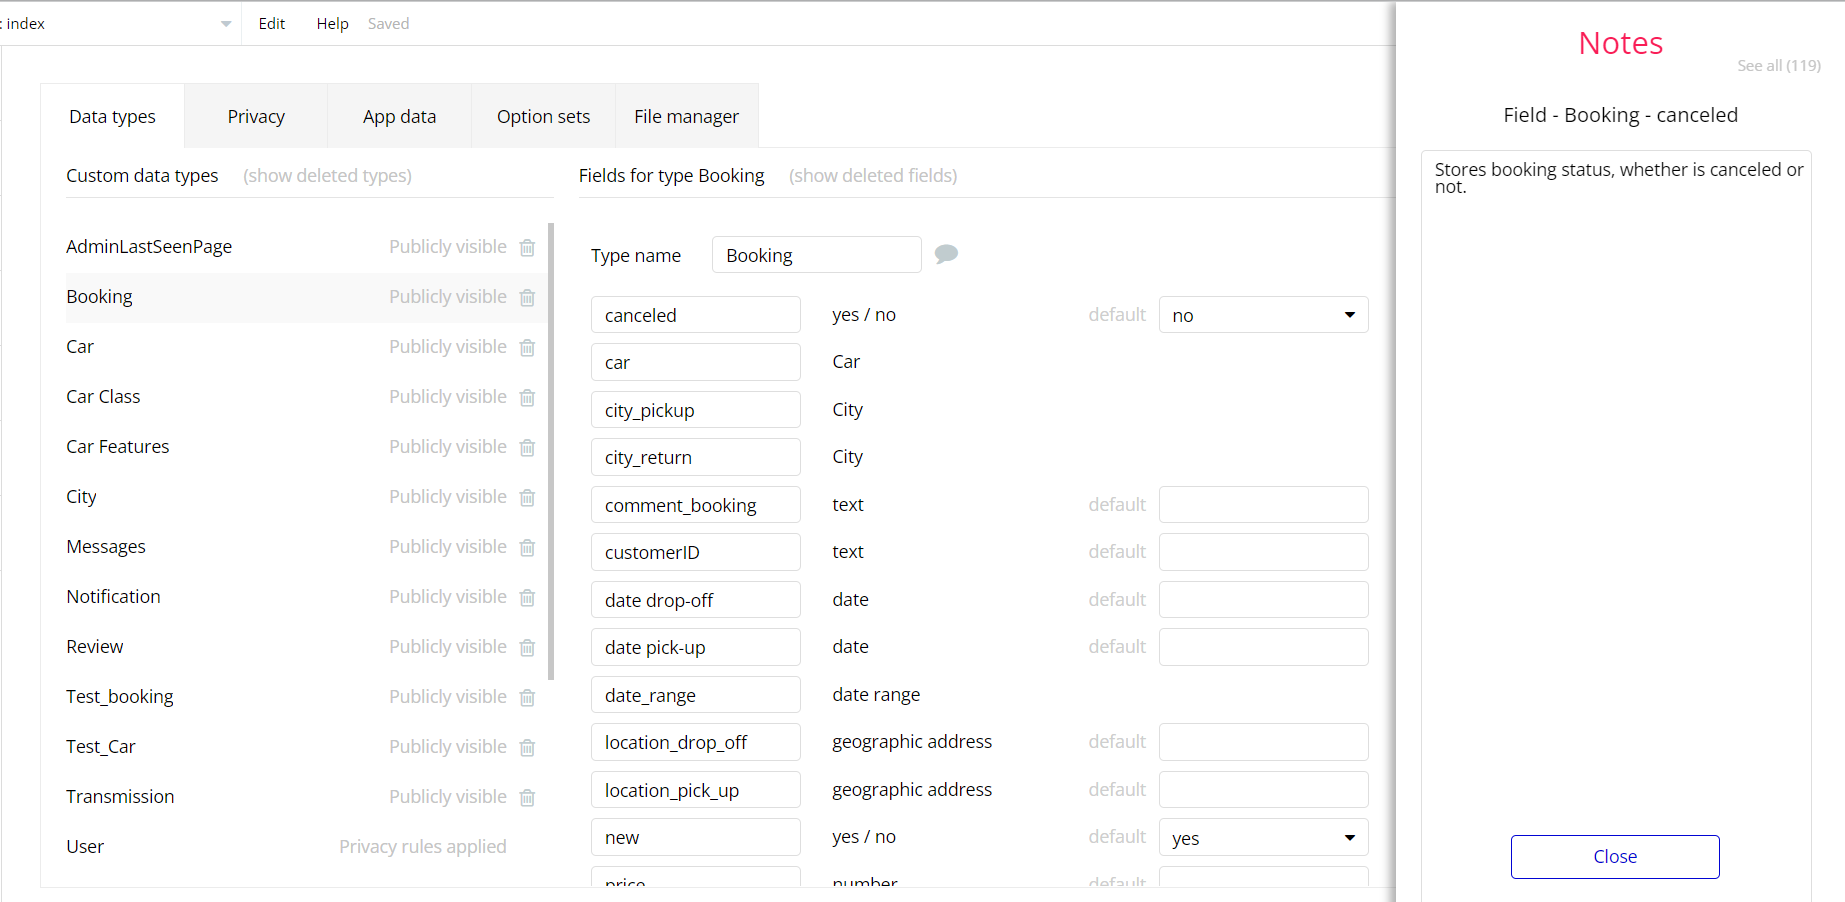Expand the index page selector dropdown

coord(225,24)
